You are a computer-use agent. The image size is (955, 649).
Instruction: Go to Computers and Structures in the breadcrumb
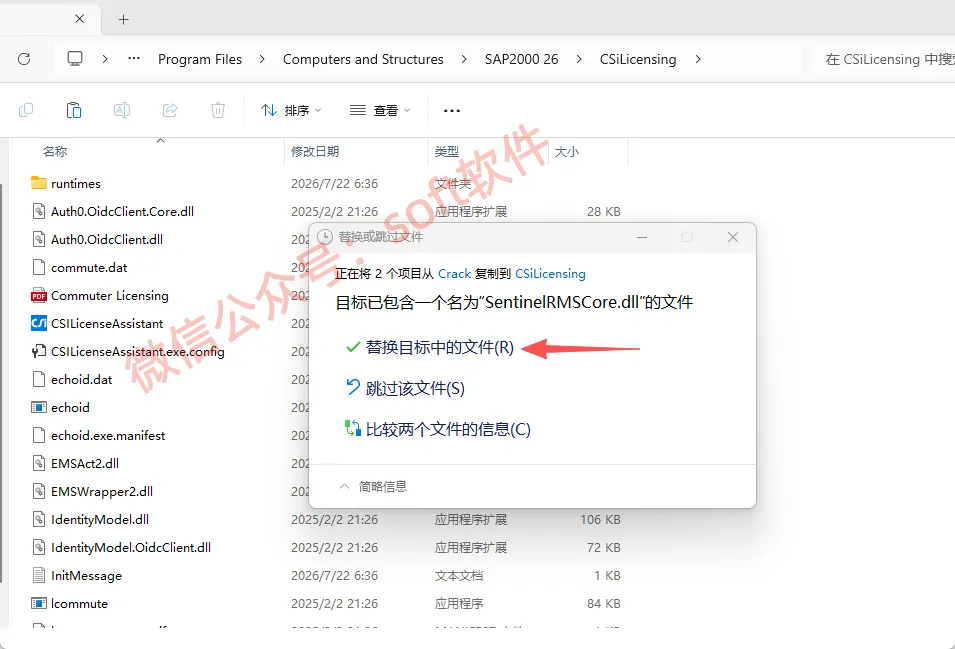coord(363,59)
